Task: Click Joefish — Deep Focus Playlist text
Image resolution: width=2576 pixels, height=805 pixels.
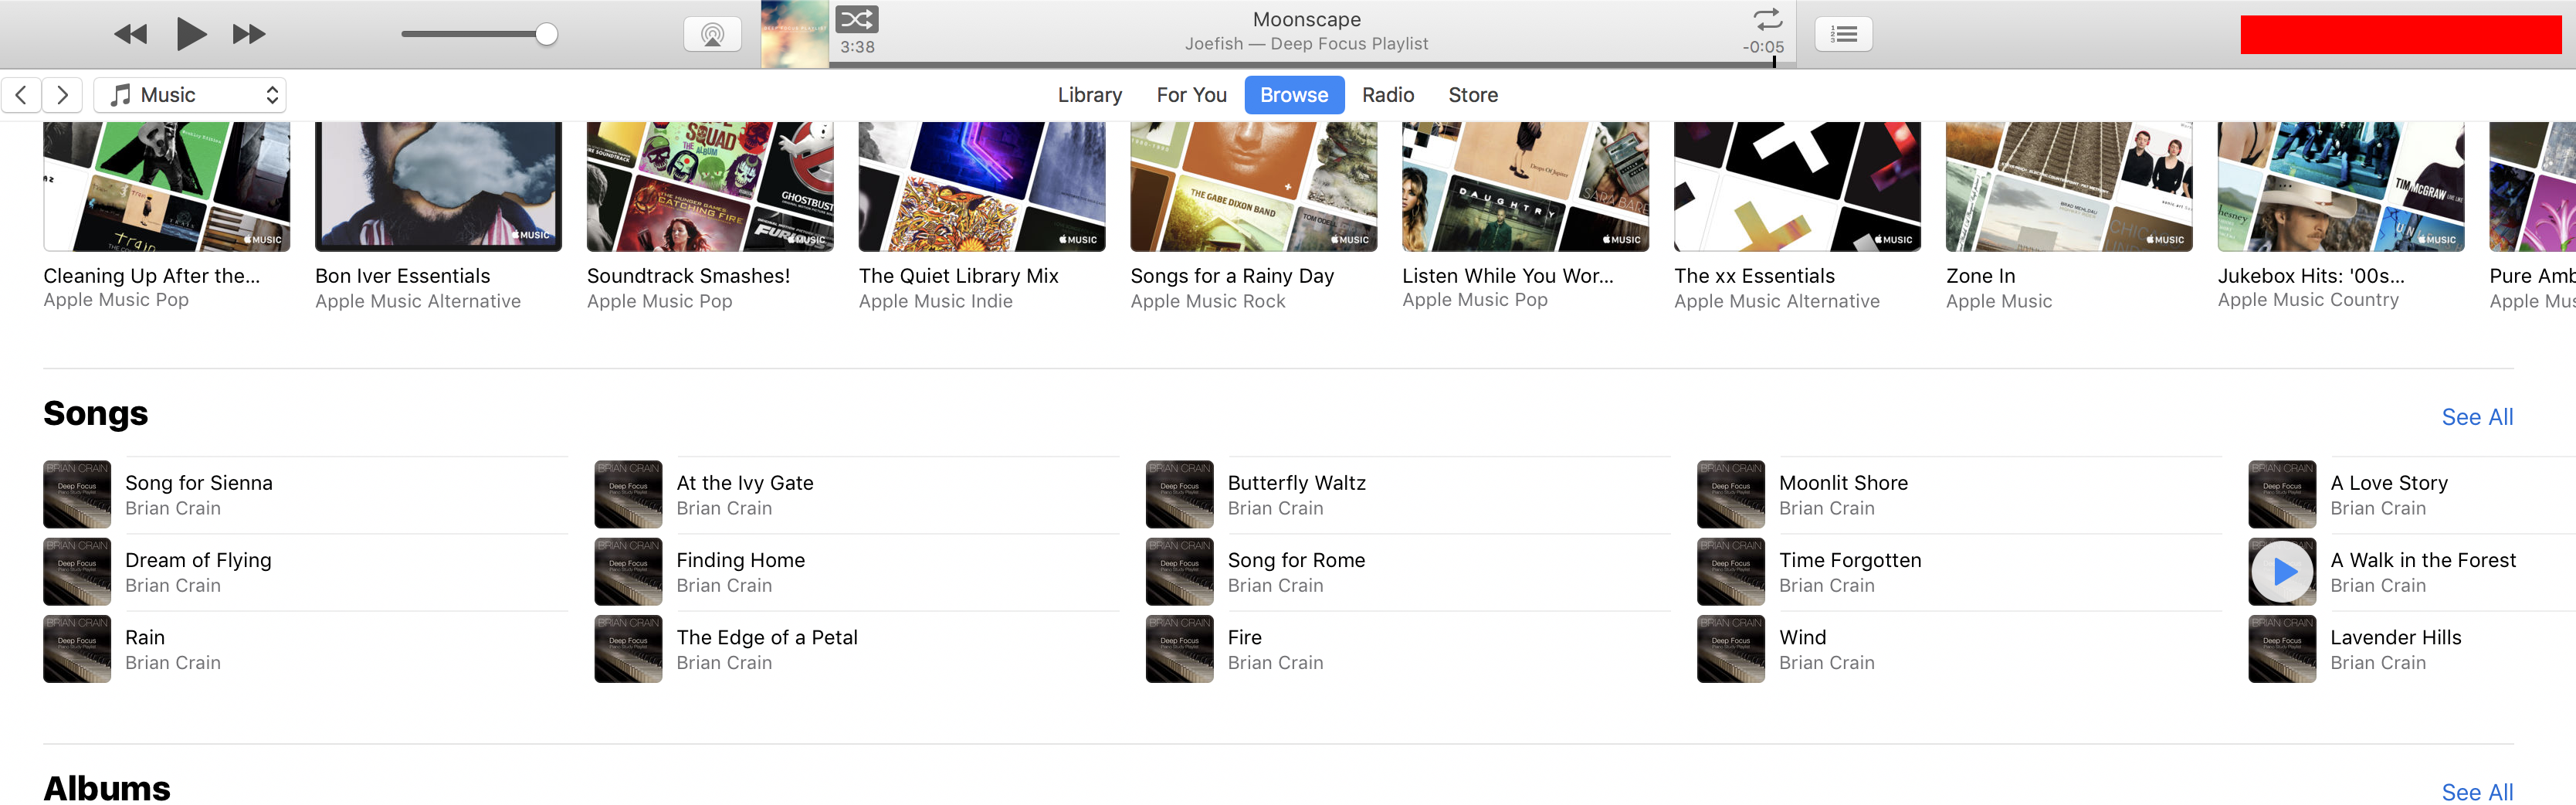Action: tap(1306, 44)
